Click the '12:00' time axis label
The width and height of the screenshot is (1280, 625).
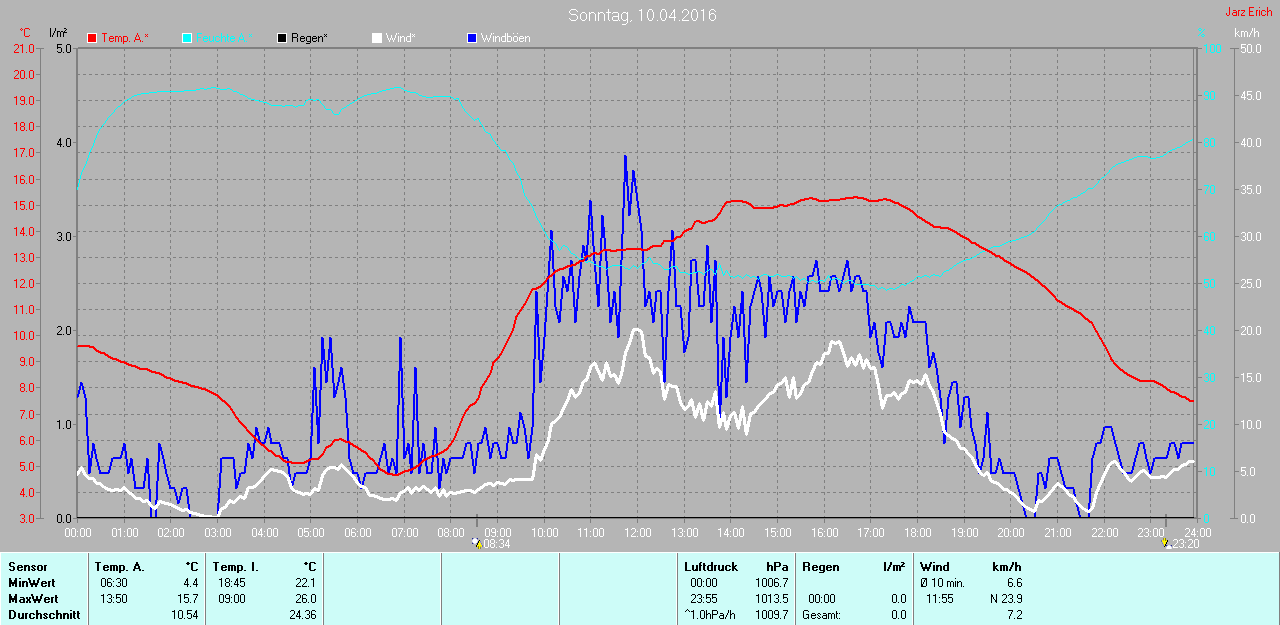[637, 531]
